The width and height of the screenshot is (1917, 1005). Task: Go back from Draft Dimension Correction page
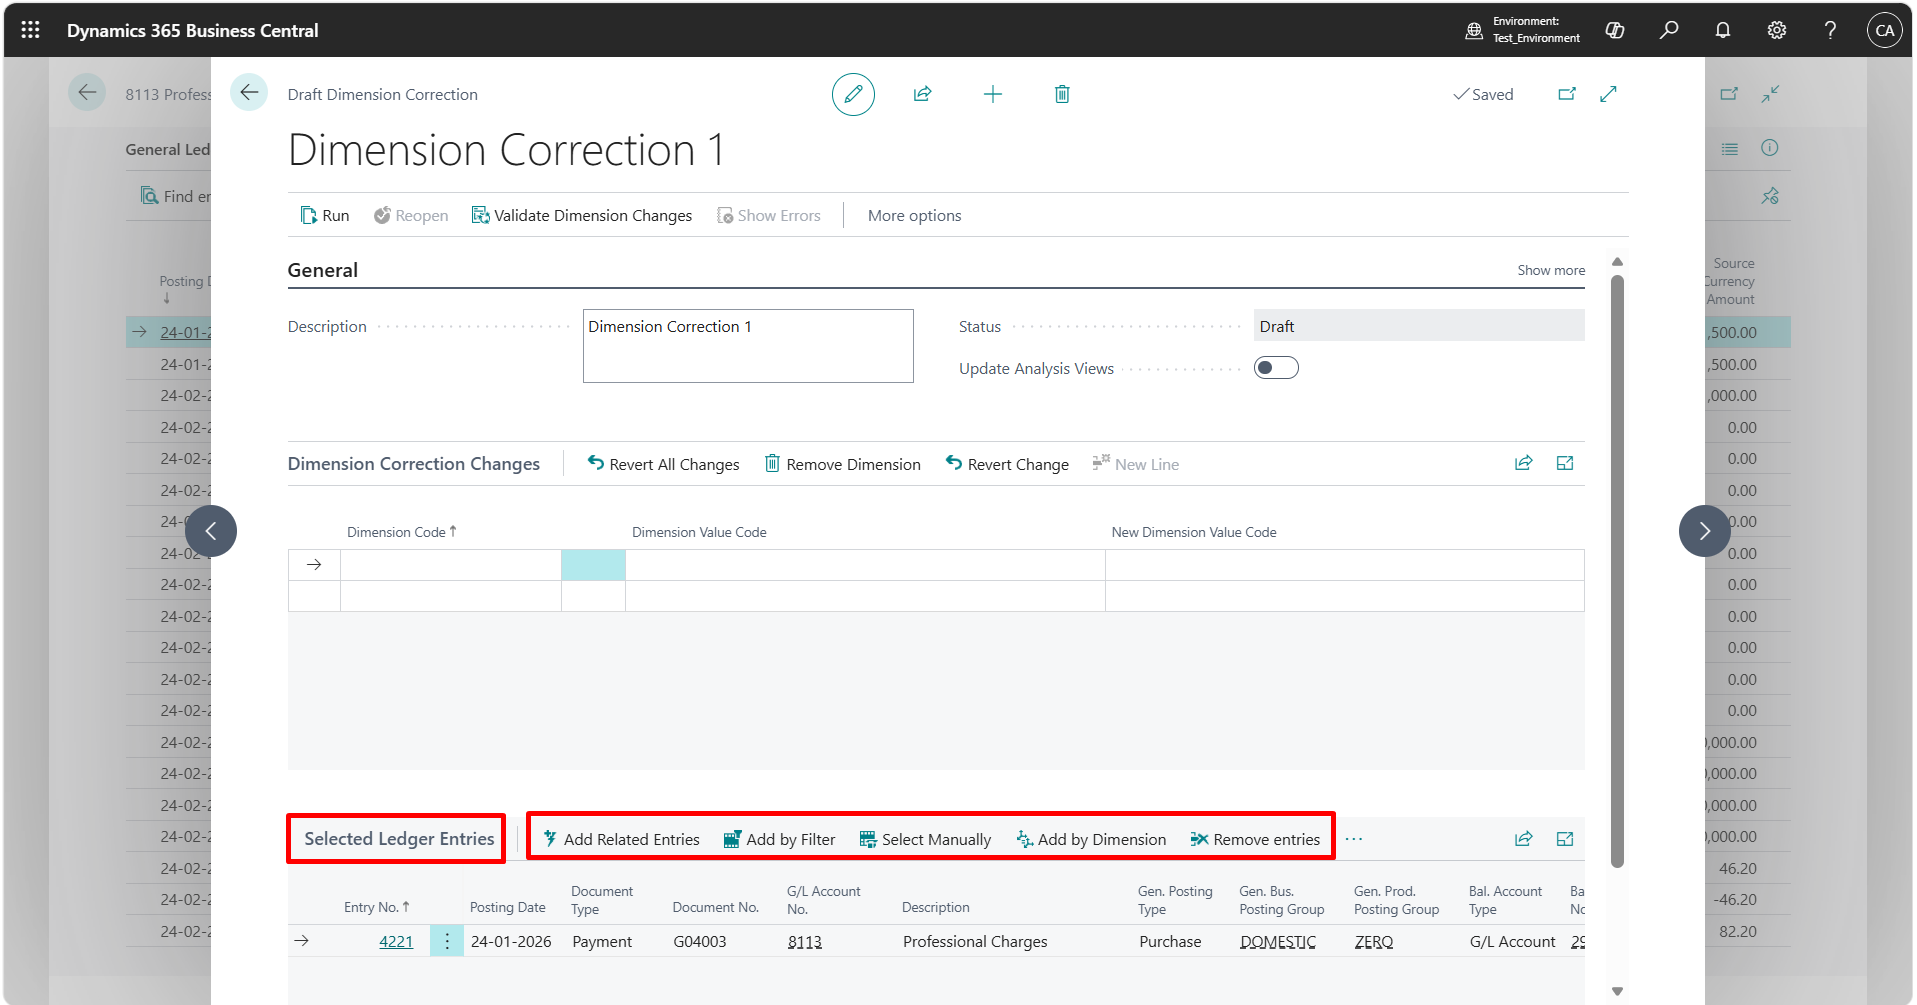click(249, 93)
